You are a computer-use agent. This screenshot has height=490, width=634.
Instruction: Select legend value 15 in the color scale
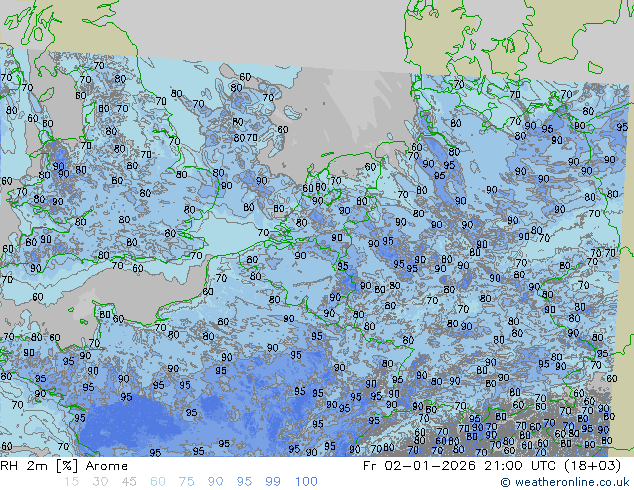pyautogui.click(x=71, y=482)
